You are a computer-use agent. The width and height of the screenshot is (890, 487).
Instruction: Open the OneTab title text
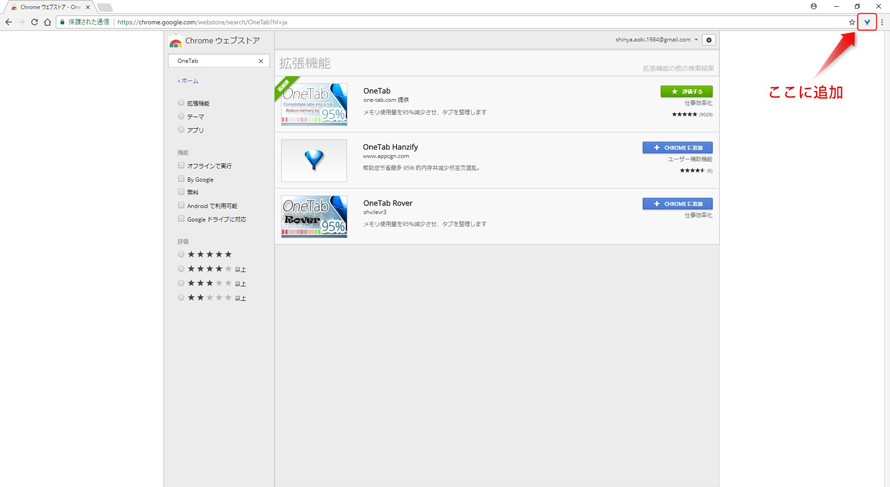tap(377, 91)
